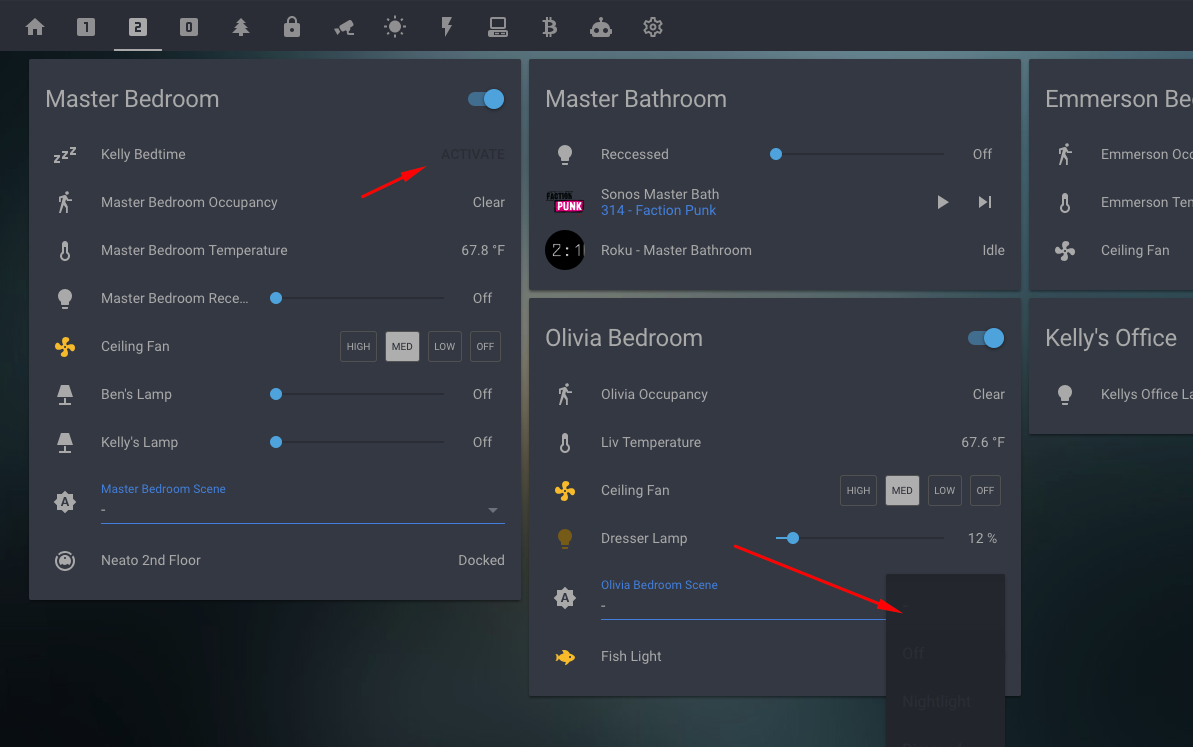This screenshot has height=747, width=1193.
Task: Adjust the Dresser Lamp brightness slider
Action: 791,538
